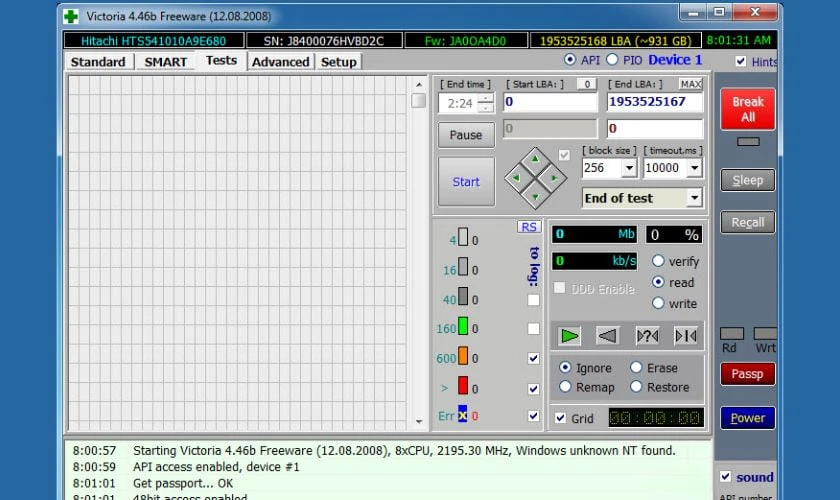Click the End time spinner arrows

pyautogui.click(x=485, y=103)
